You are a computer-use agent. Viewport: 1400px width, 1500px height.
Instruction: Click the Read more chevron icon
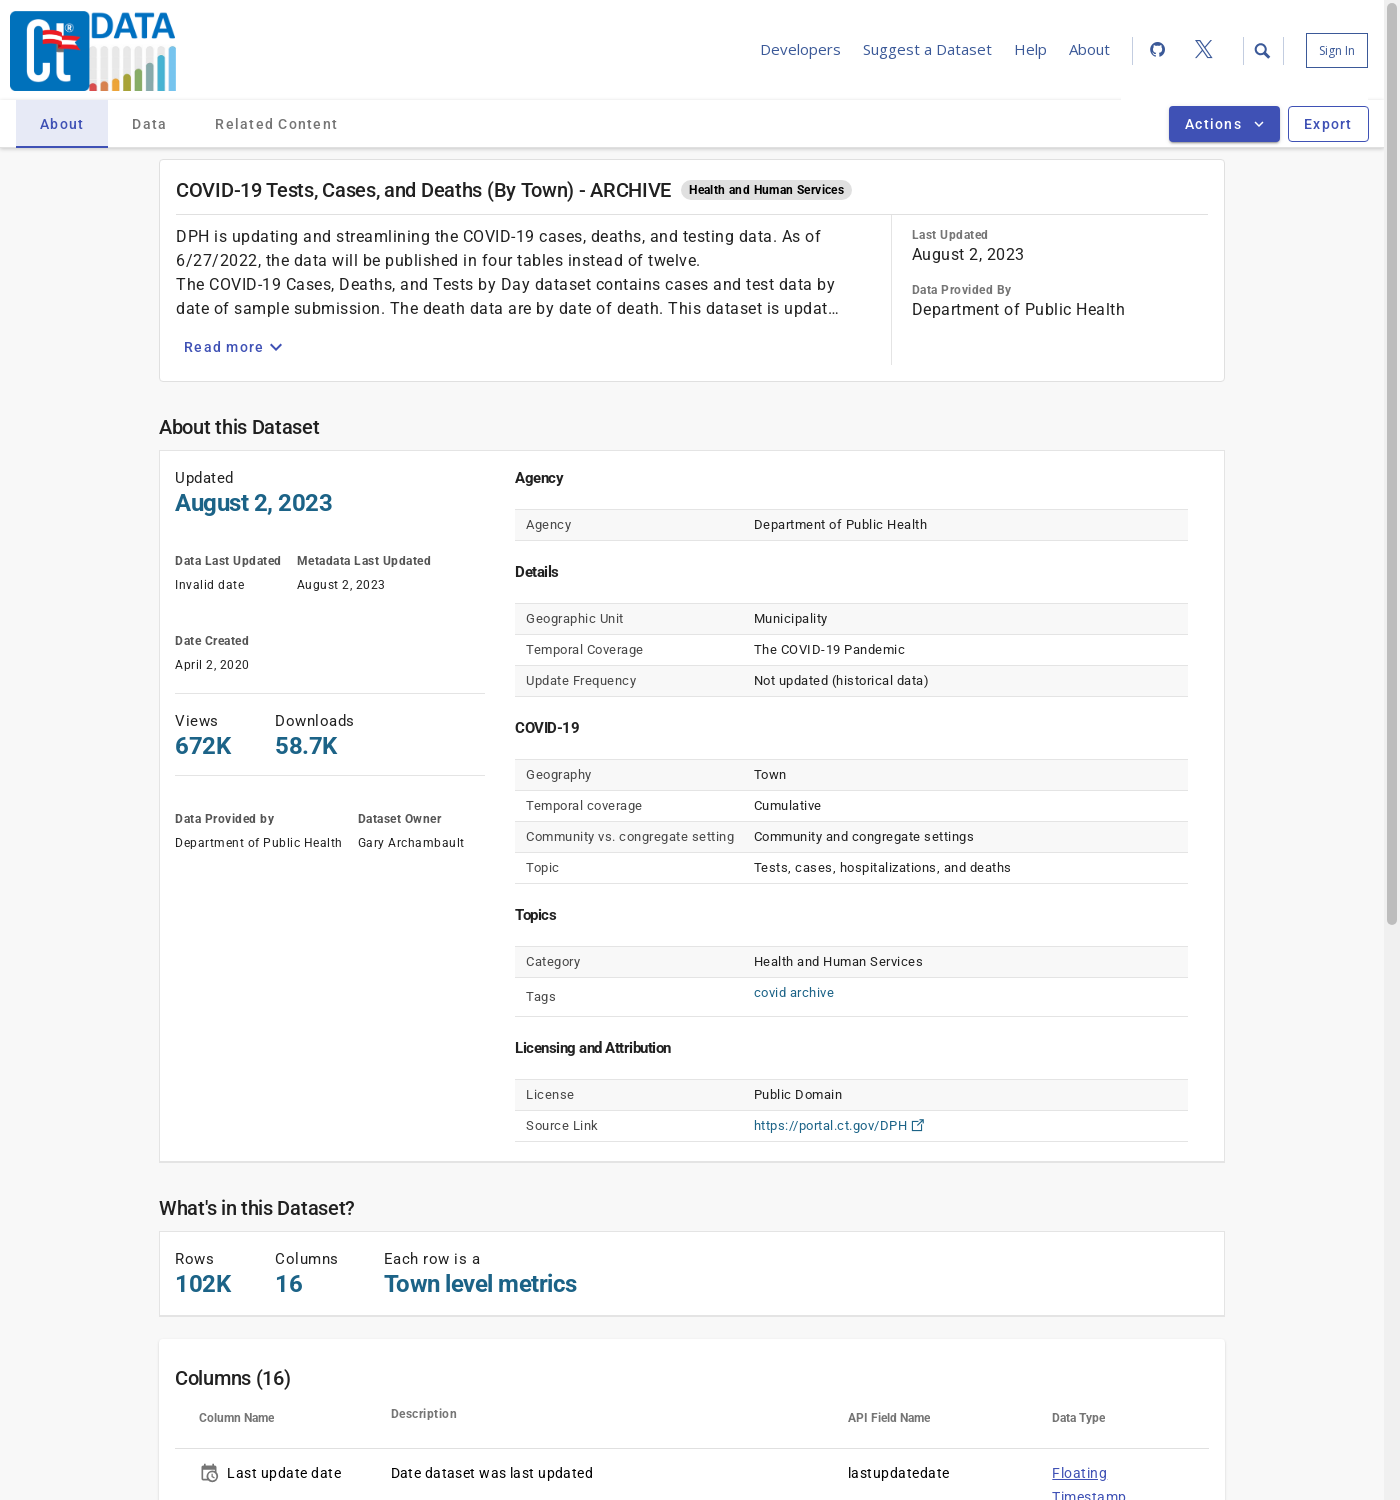[x=277, y=347]
